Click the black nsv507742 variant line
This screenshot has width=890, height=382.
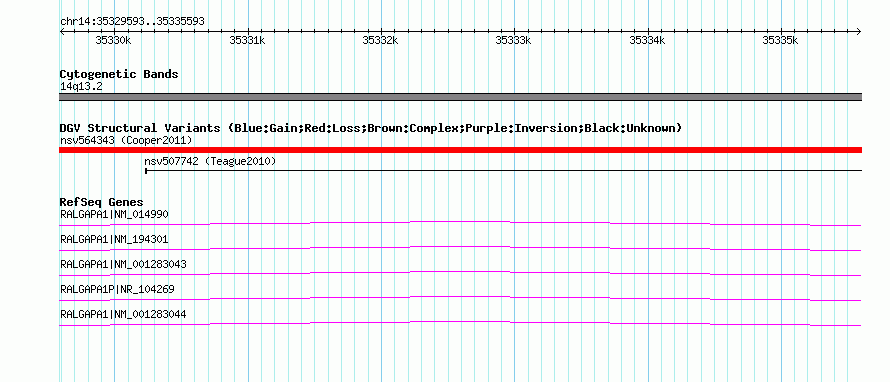pyautogui.click(x=503, y=170)
